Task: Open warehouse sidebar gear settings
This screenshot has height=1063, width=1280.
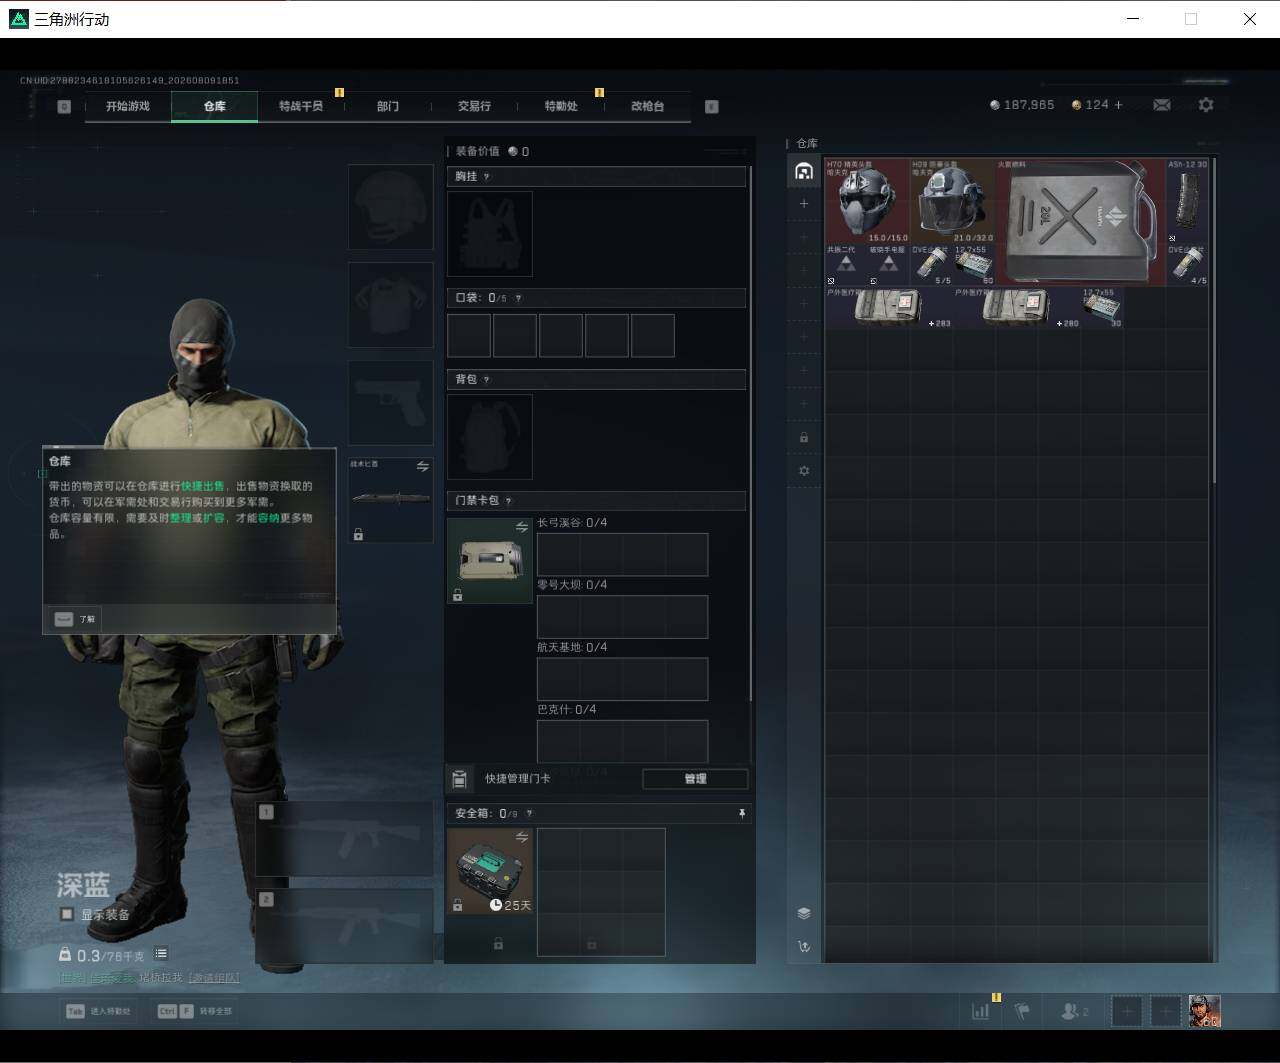Action: (x=804, y=471)
